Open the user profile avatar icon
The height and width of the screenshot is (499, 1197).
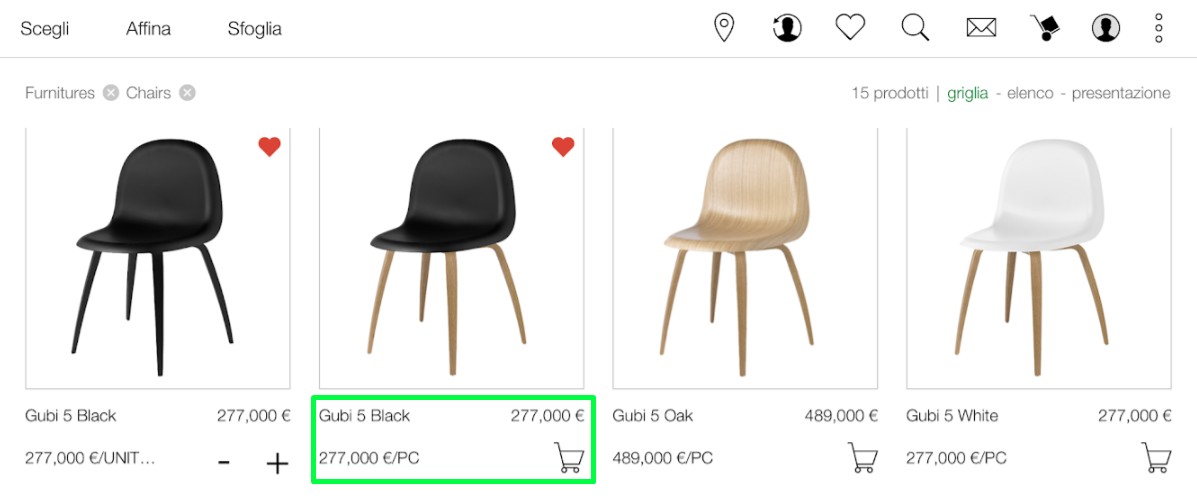coord(1105,28)
